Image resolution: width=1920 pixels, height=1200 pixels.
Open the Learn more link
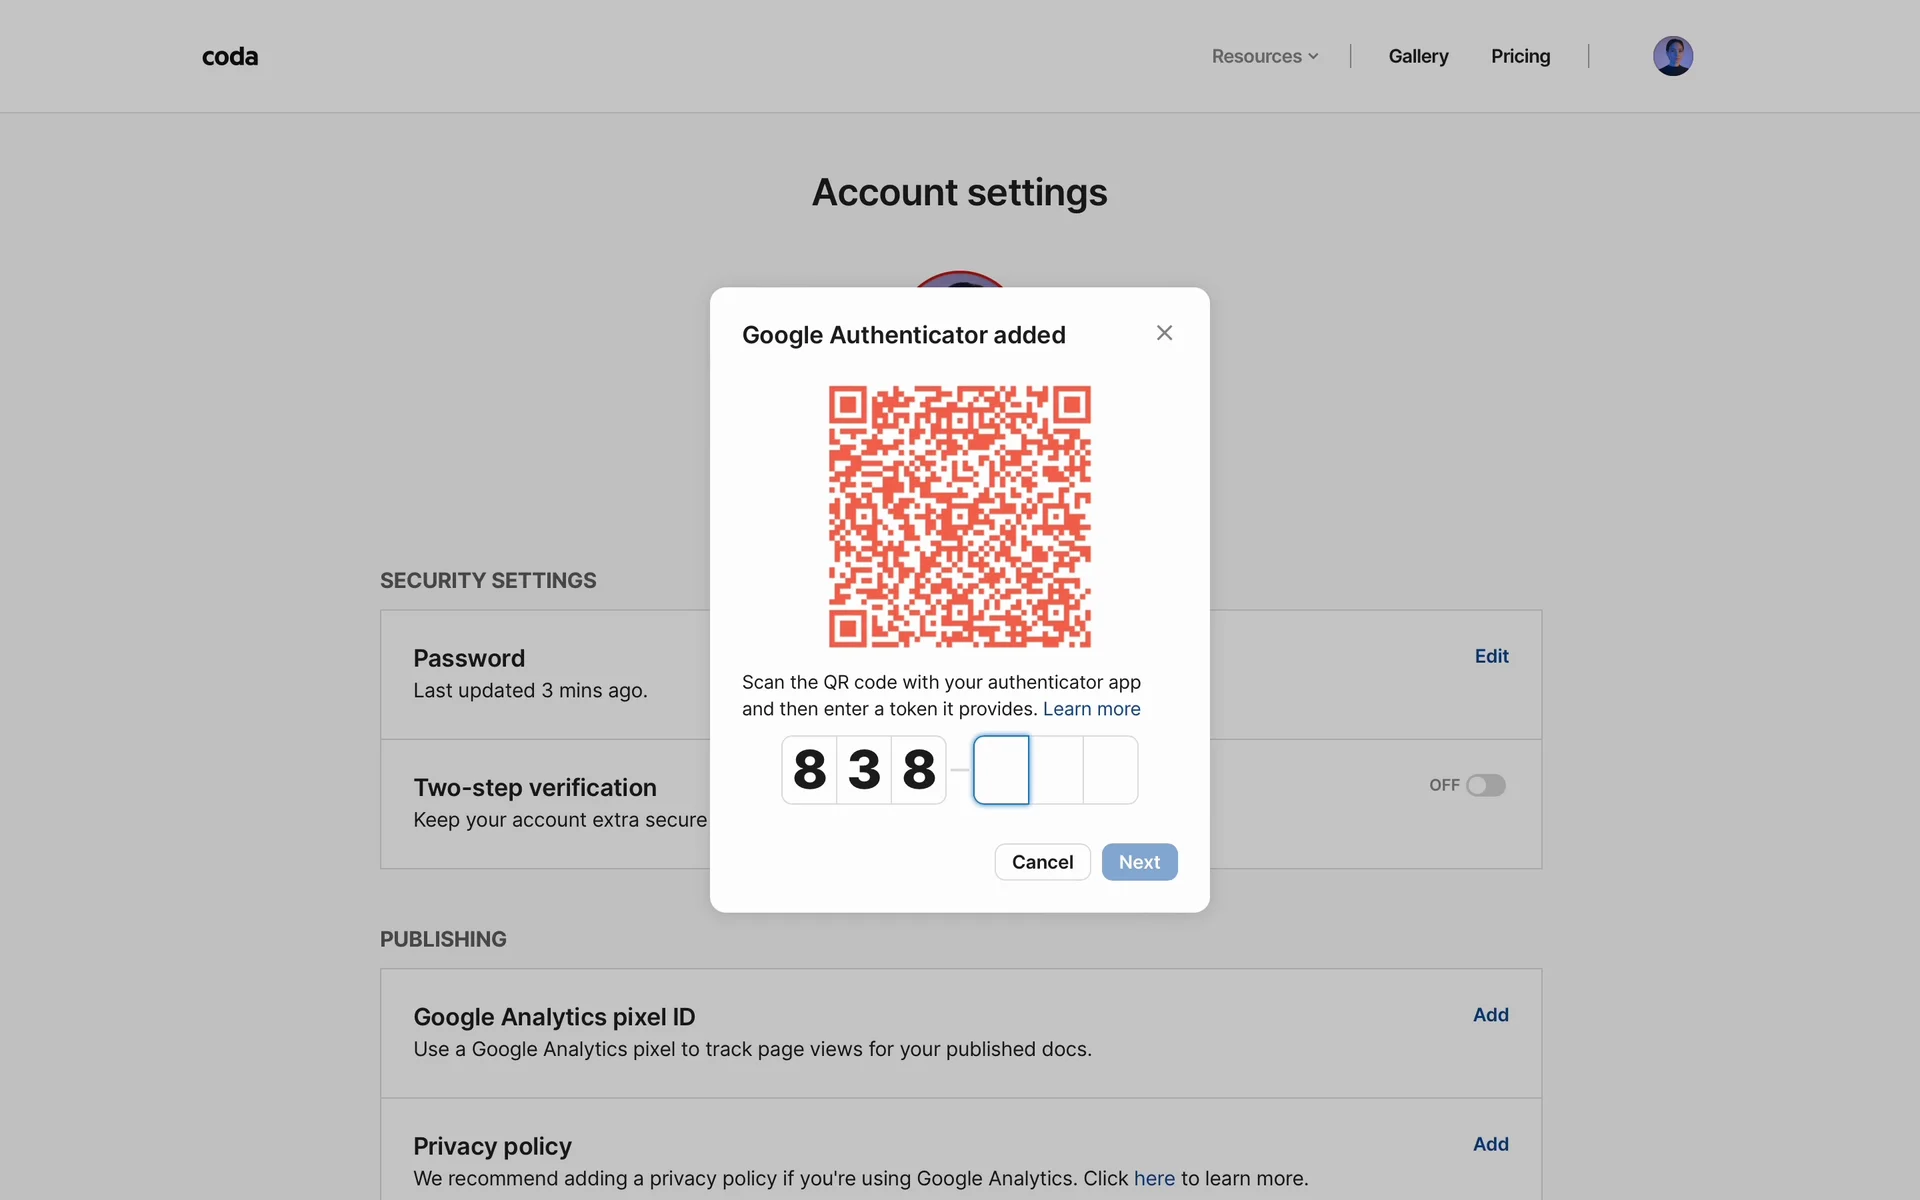tap(1091, 709)
